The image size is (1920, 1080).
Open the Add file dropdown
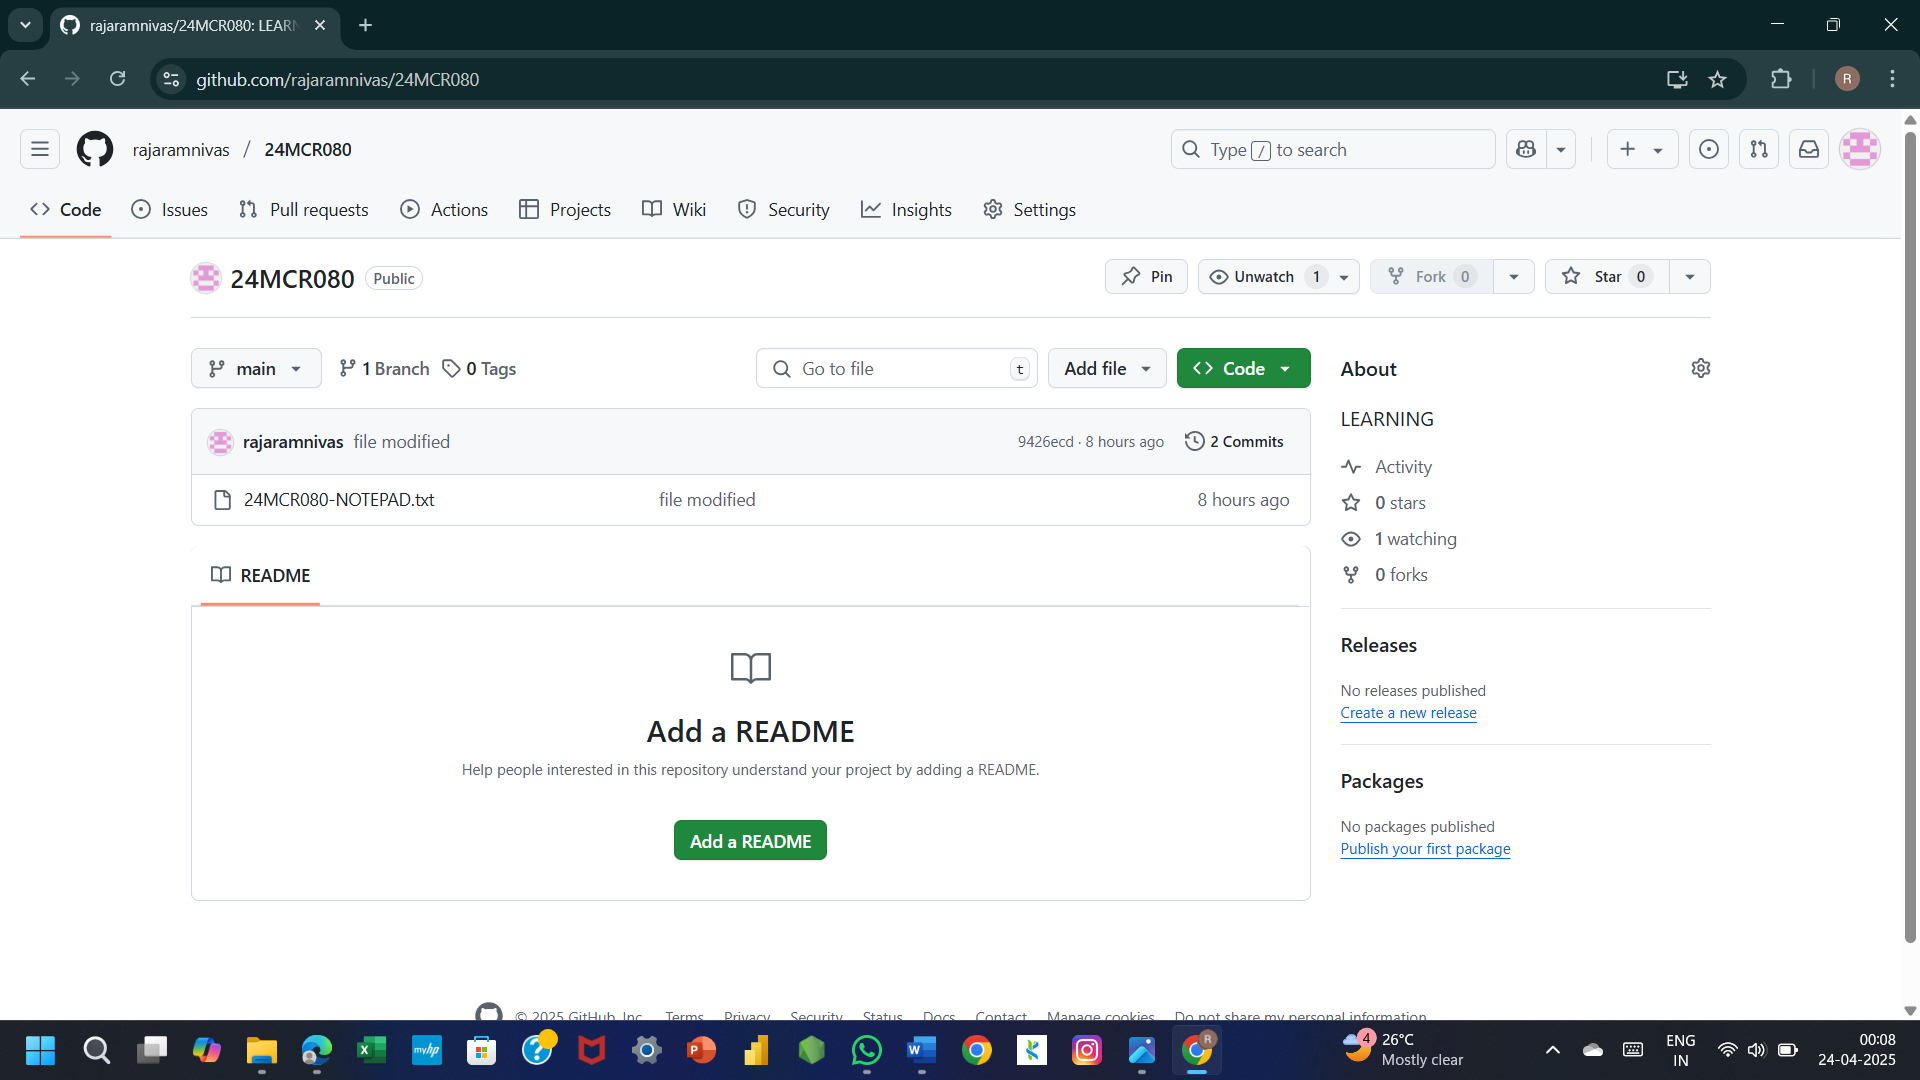[x=1107, y=368]
